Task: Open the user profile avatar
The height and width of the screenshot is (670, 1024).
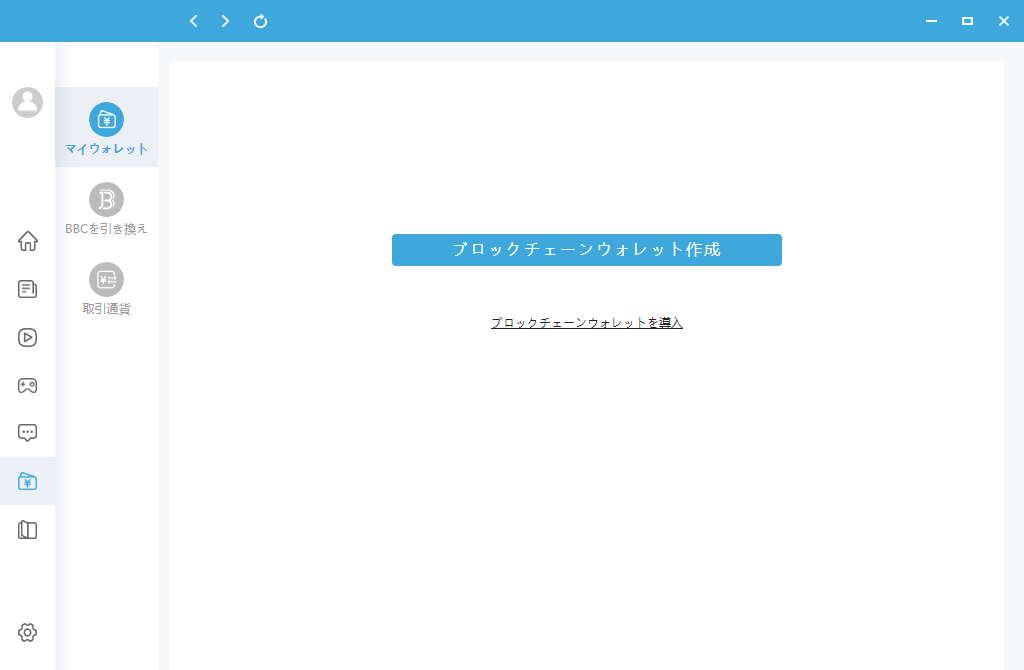Action: click(x=27, y=102)
